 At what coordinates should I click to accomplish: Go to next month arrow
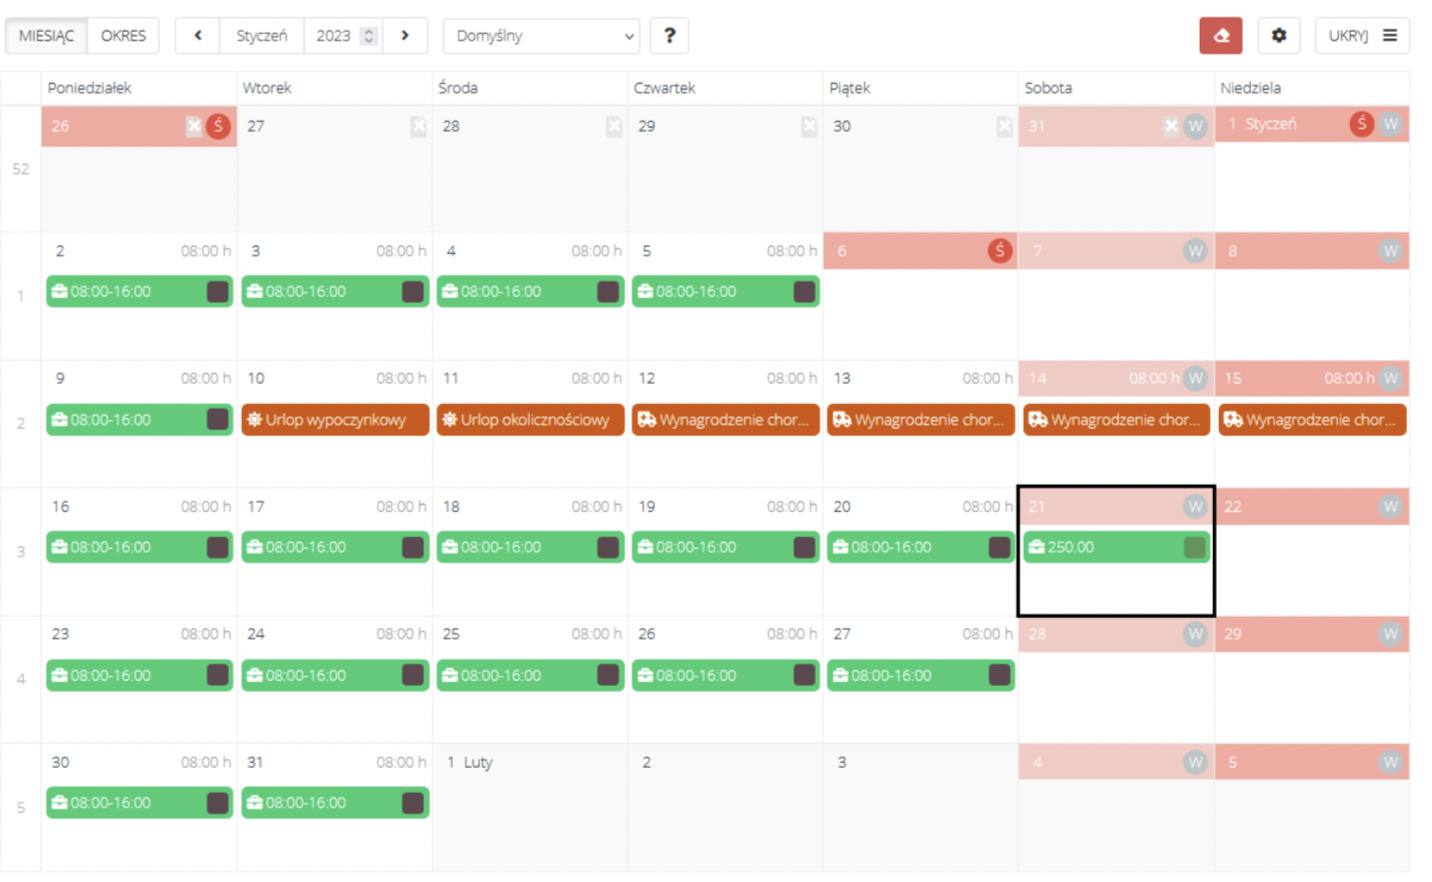click(x=405, y=36)
